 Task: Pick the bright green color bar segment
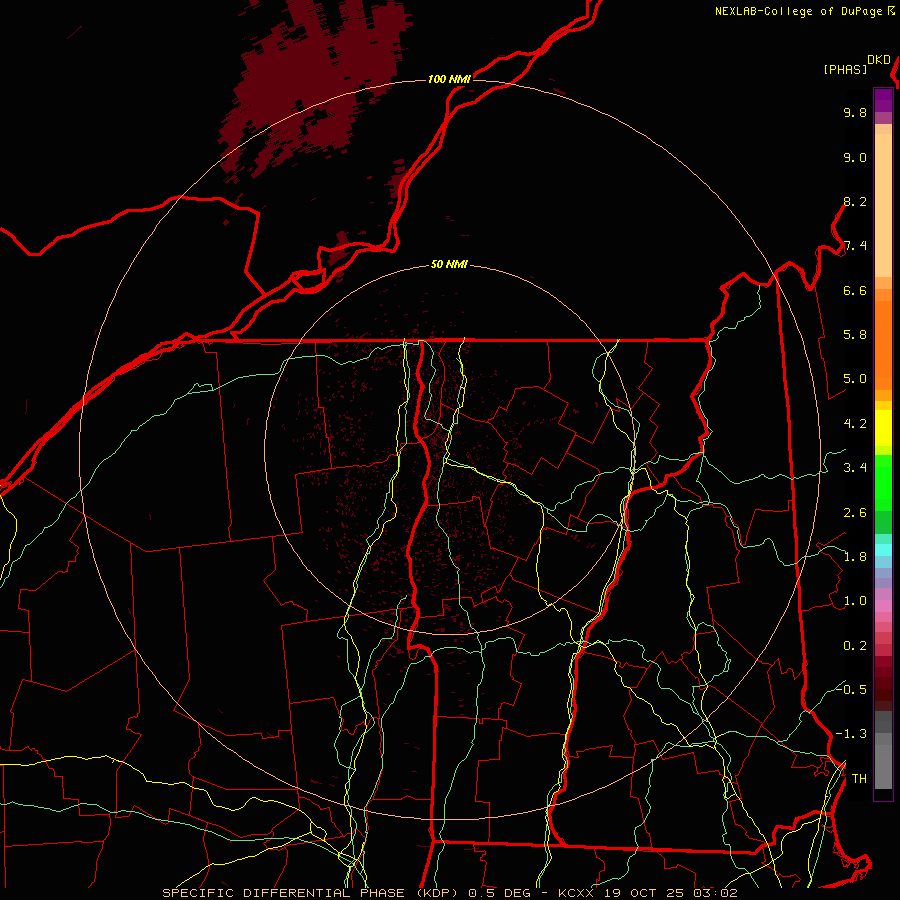pyautogui.click(x=883, y=484)
